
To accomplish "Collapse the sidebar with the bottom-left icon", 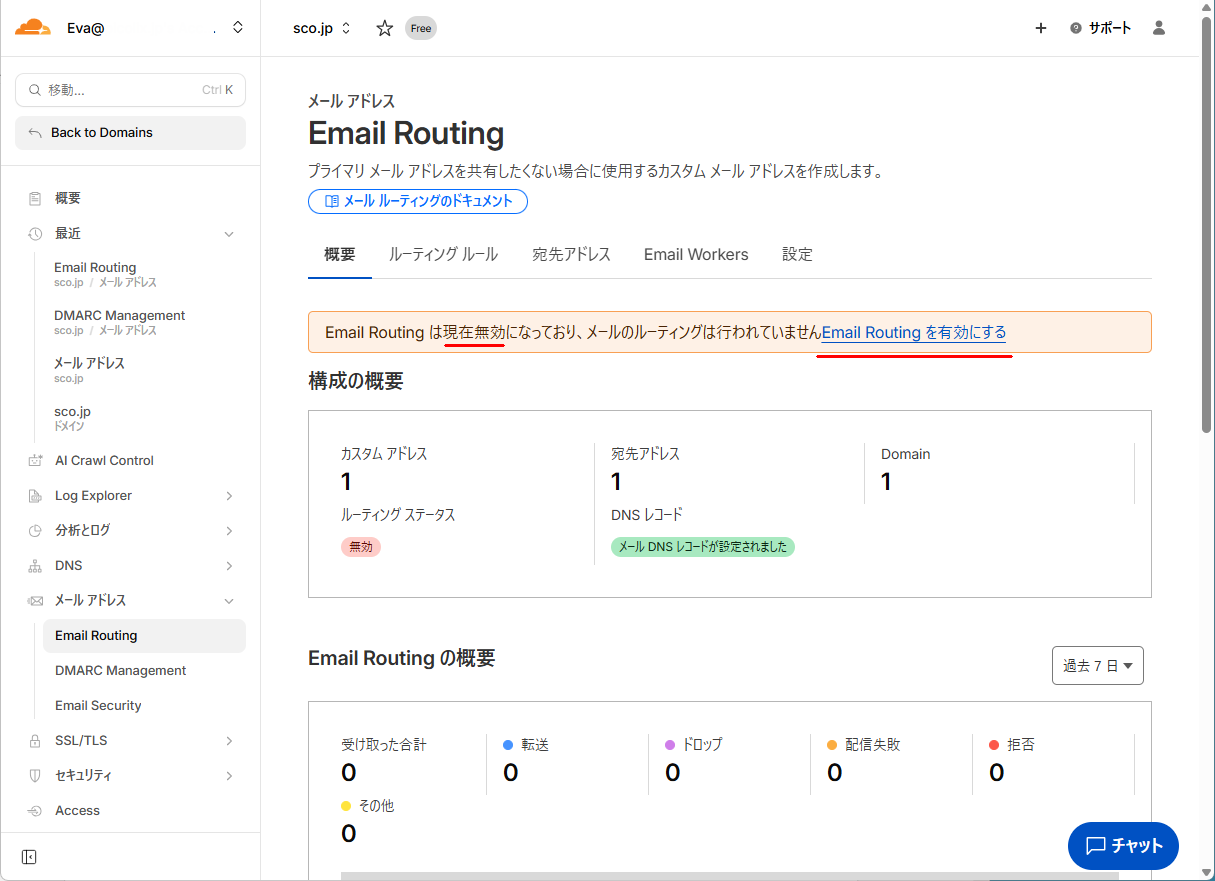I will [29, 857].
